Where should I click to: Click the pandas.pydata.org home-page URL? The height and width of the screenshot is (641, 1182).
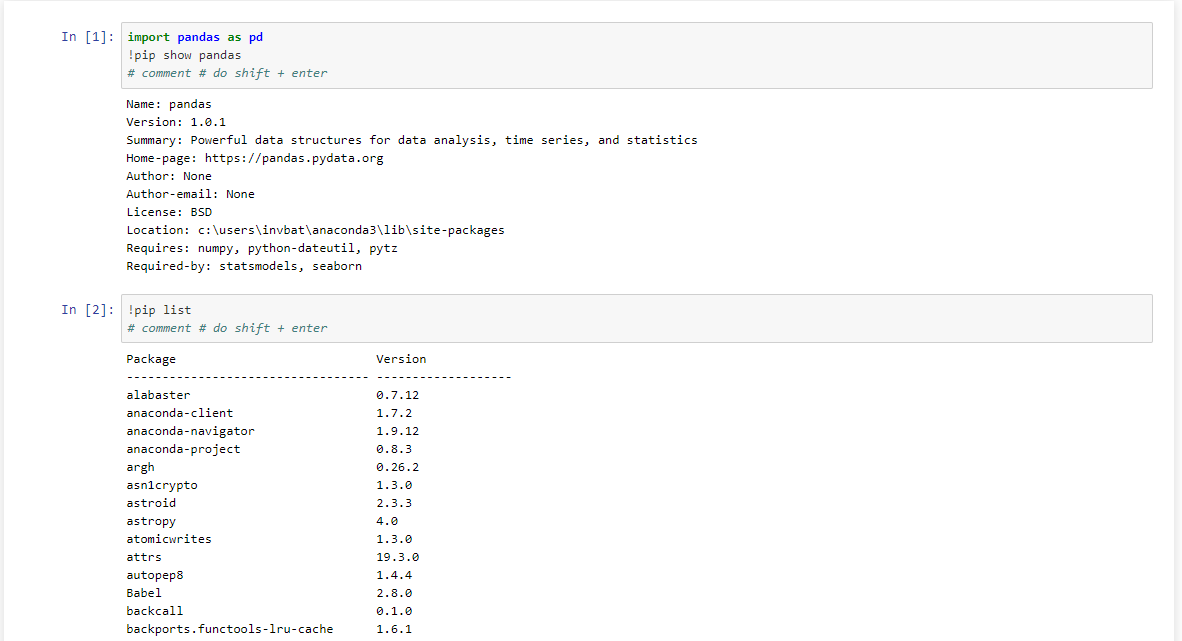tap(294, 158)
